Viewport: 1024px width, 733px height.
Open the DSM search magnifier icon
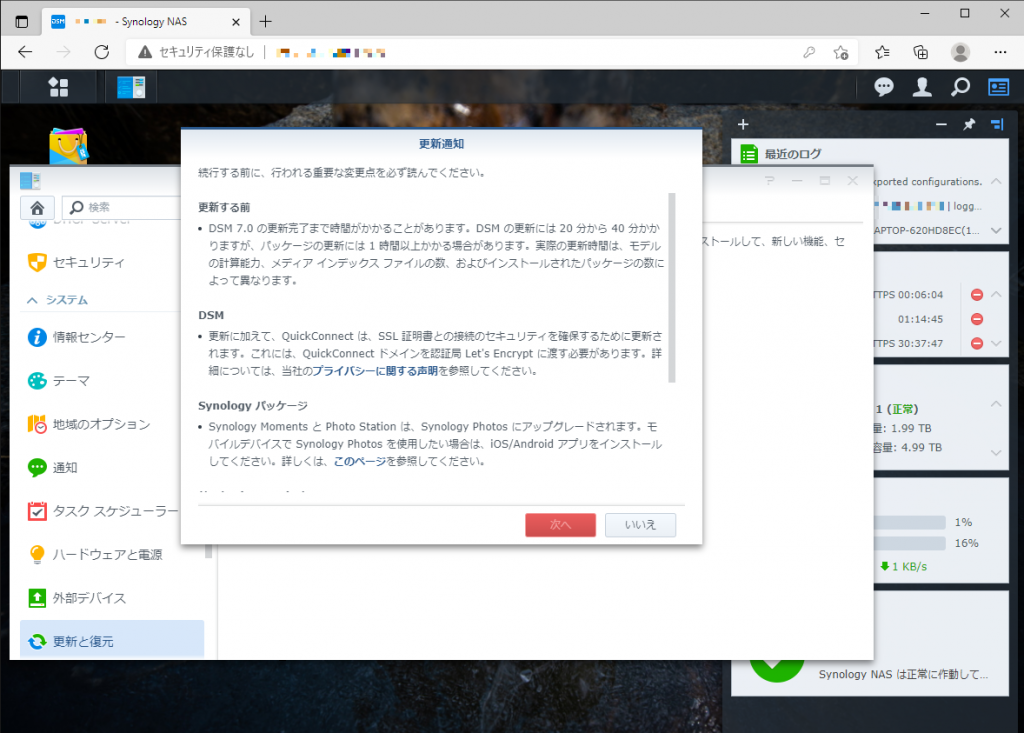[x=960, y=87]
